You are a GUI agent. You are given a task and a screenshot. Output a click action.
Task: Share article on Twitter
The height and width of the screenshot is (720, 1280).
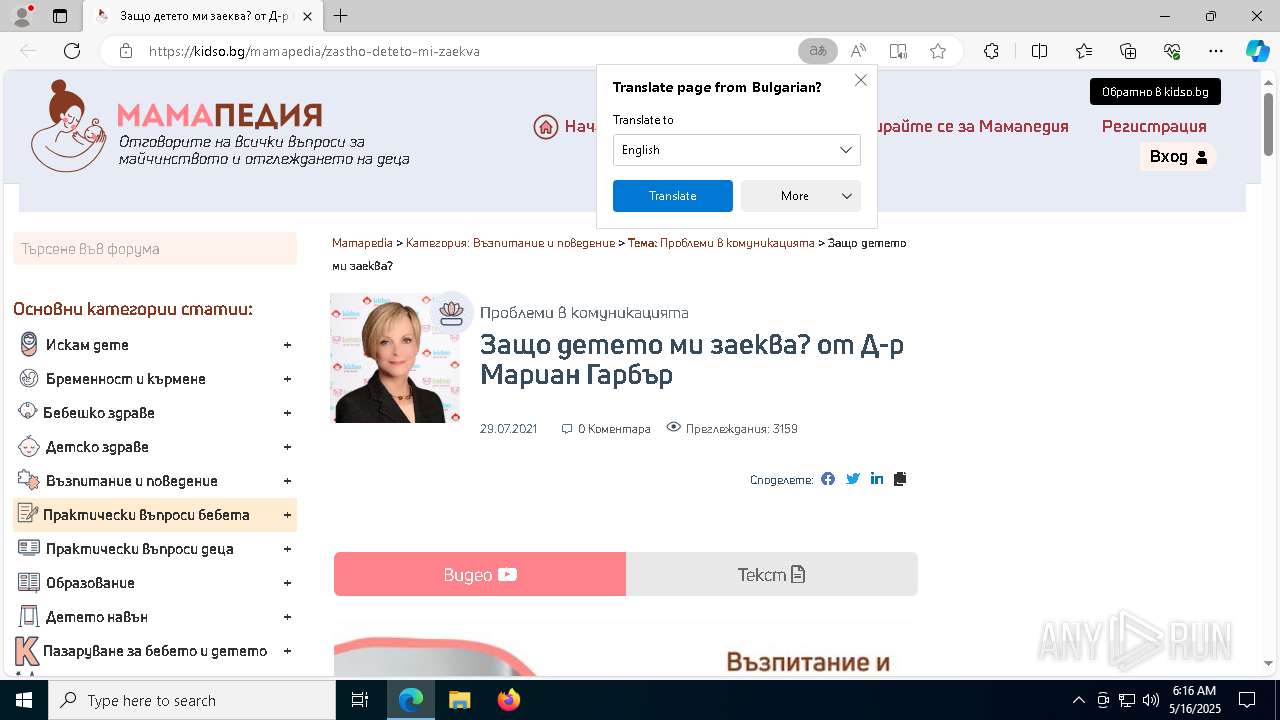853,479
